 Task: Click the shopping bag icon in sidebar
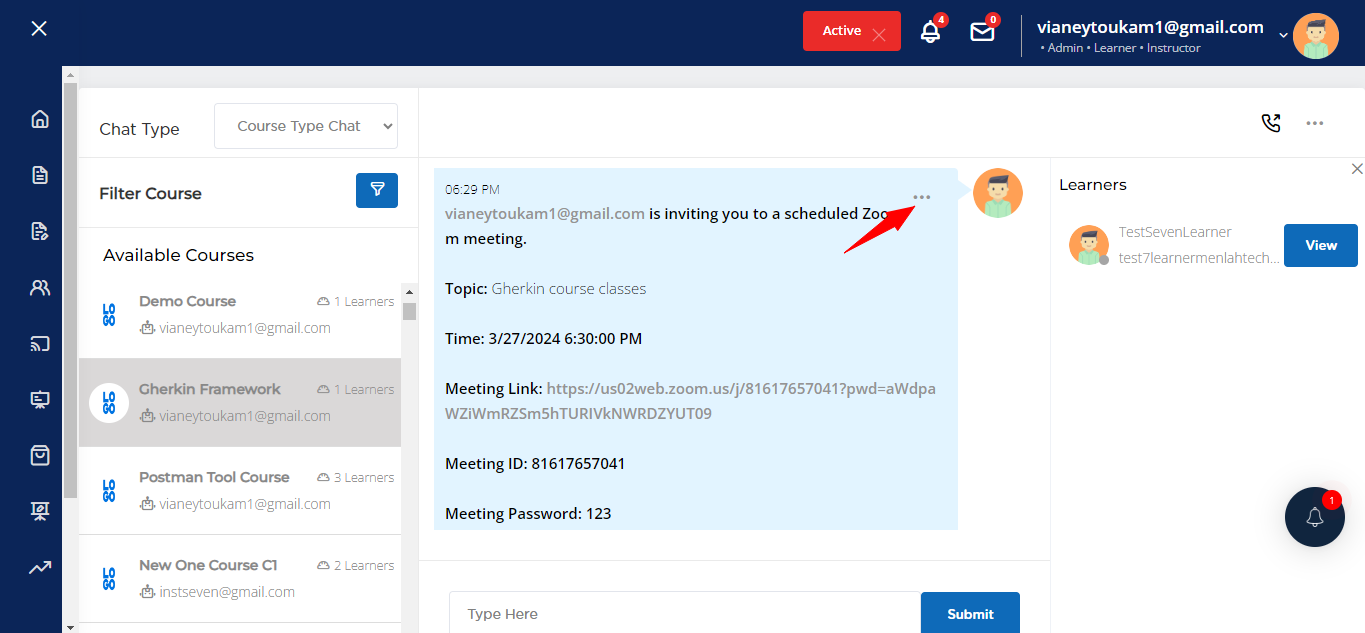[40, 456]
